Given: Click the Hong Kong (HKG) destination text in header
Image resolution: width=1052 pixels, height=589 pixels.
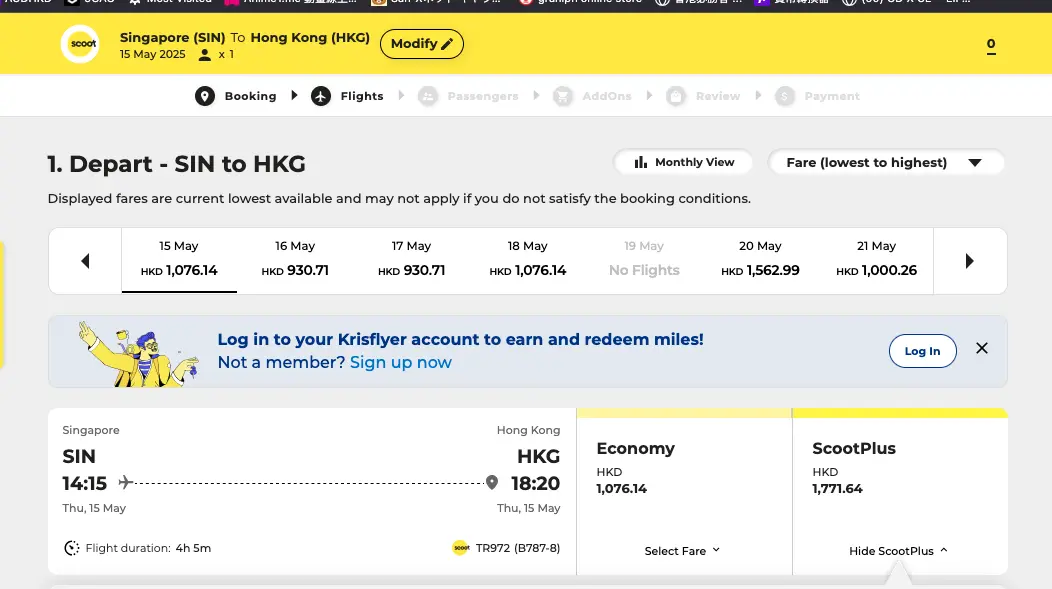Looking at the screenshot, I should pyautogui.click(x=310, y=38).
